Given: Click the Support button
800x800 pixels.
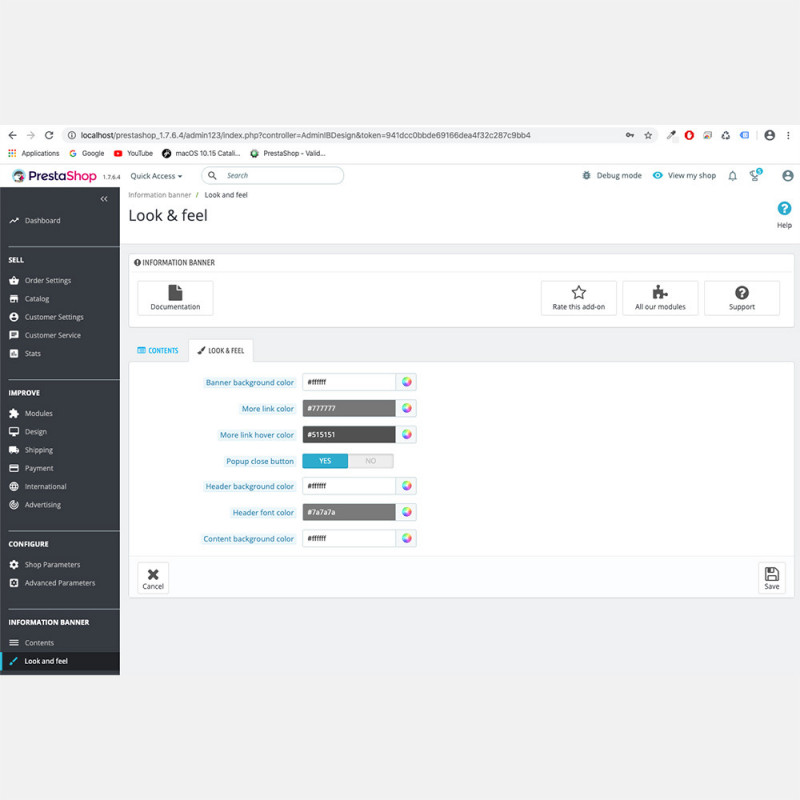Looking at the screenshot, I should pos(742,298).
